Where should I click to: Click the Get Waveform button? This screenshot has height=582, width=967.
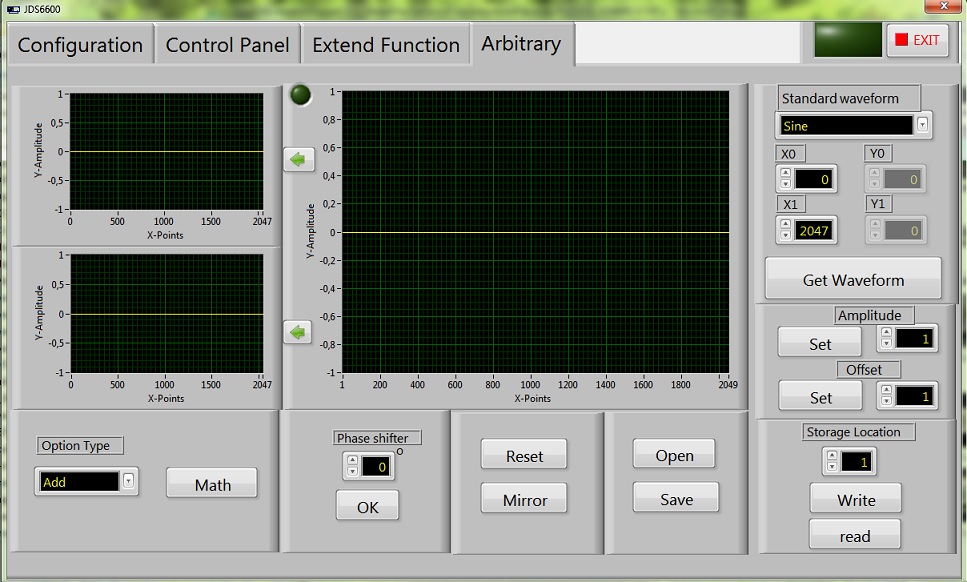[x=854, y=280]
